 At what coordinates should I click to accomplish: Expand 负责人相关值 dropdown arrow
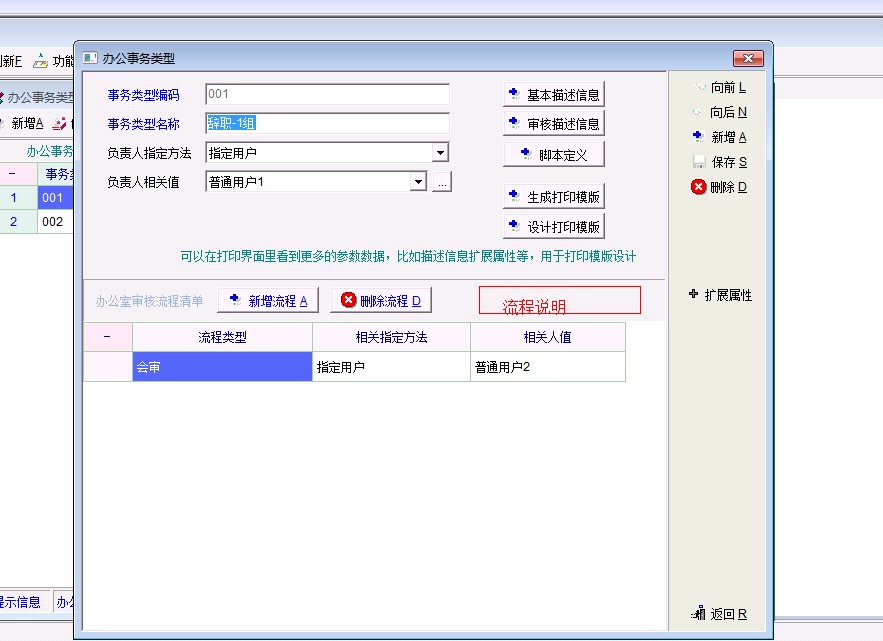[x=418, y=182]
